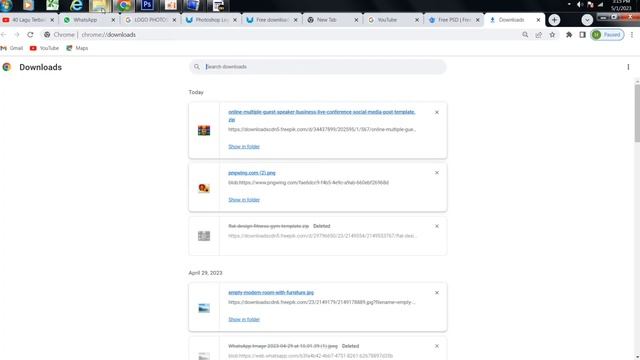This screenshot has height=360, width=640.
Task: Click the guest speaker zip file thumbnail
Action: pos(204,131)
